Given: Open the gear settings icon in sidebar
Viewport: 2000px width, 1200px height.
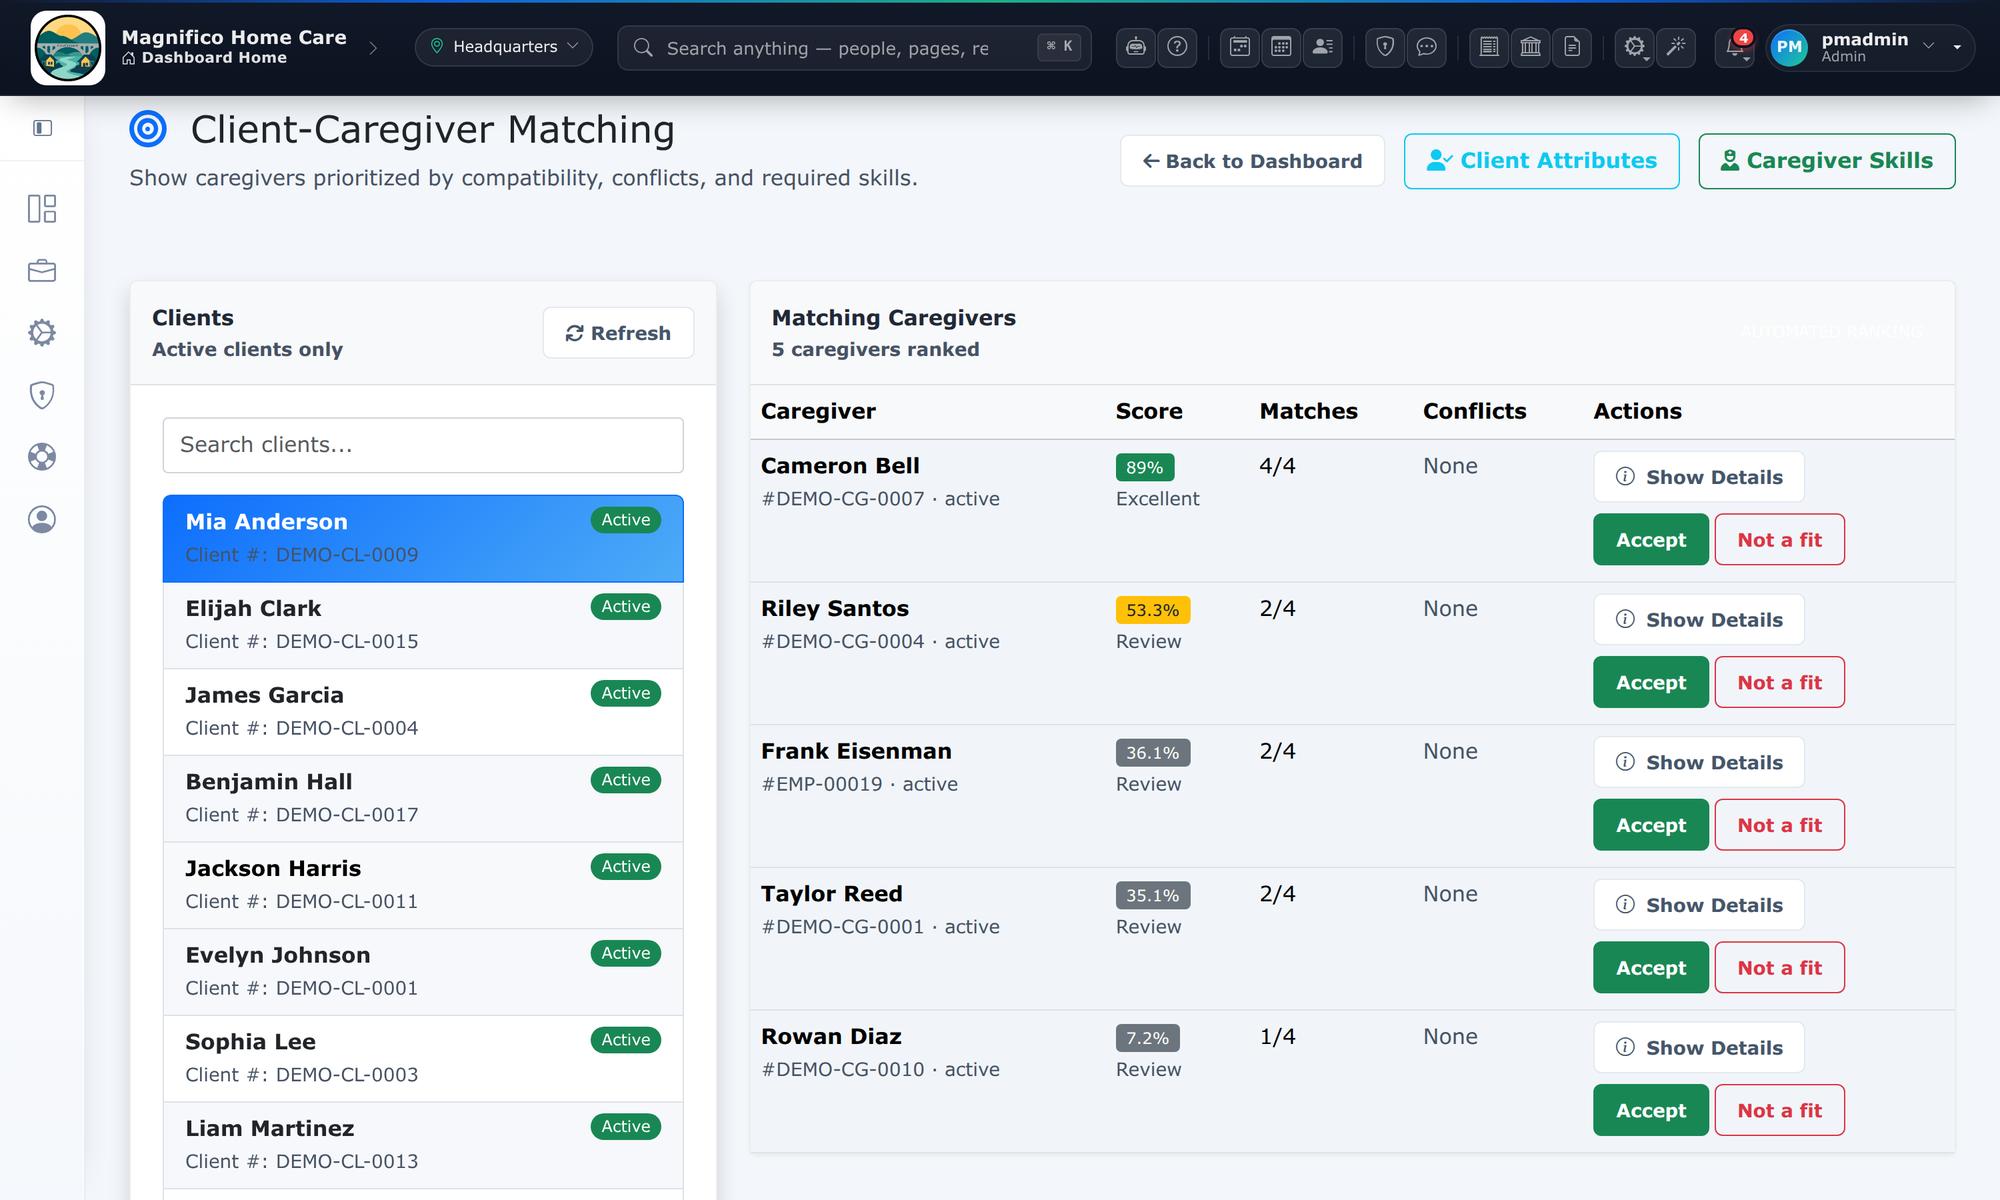Looking at the screenshot, I should [42, 333].
